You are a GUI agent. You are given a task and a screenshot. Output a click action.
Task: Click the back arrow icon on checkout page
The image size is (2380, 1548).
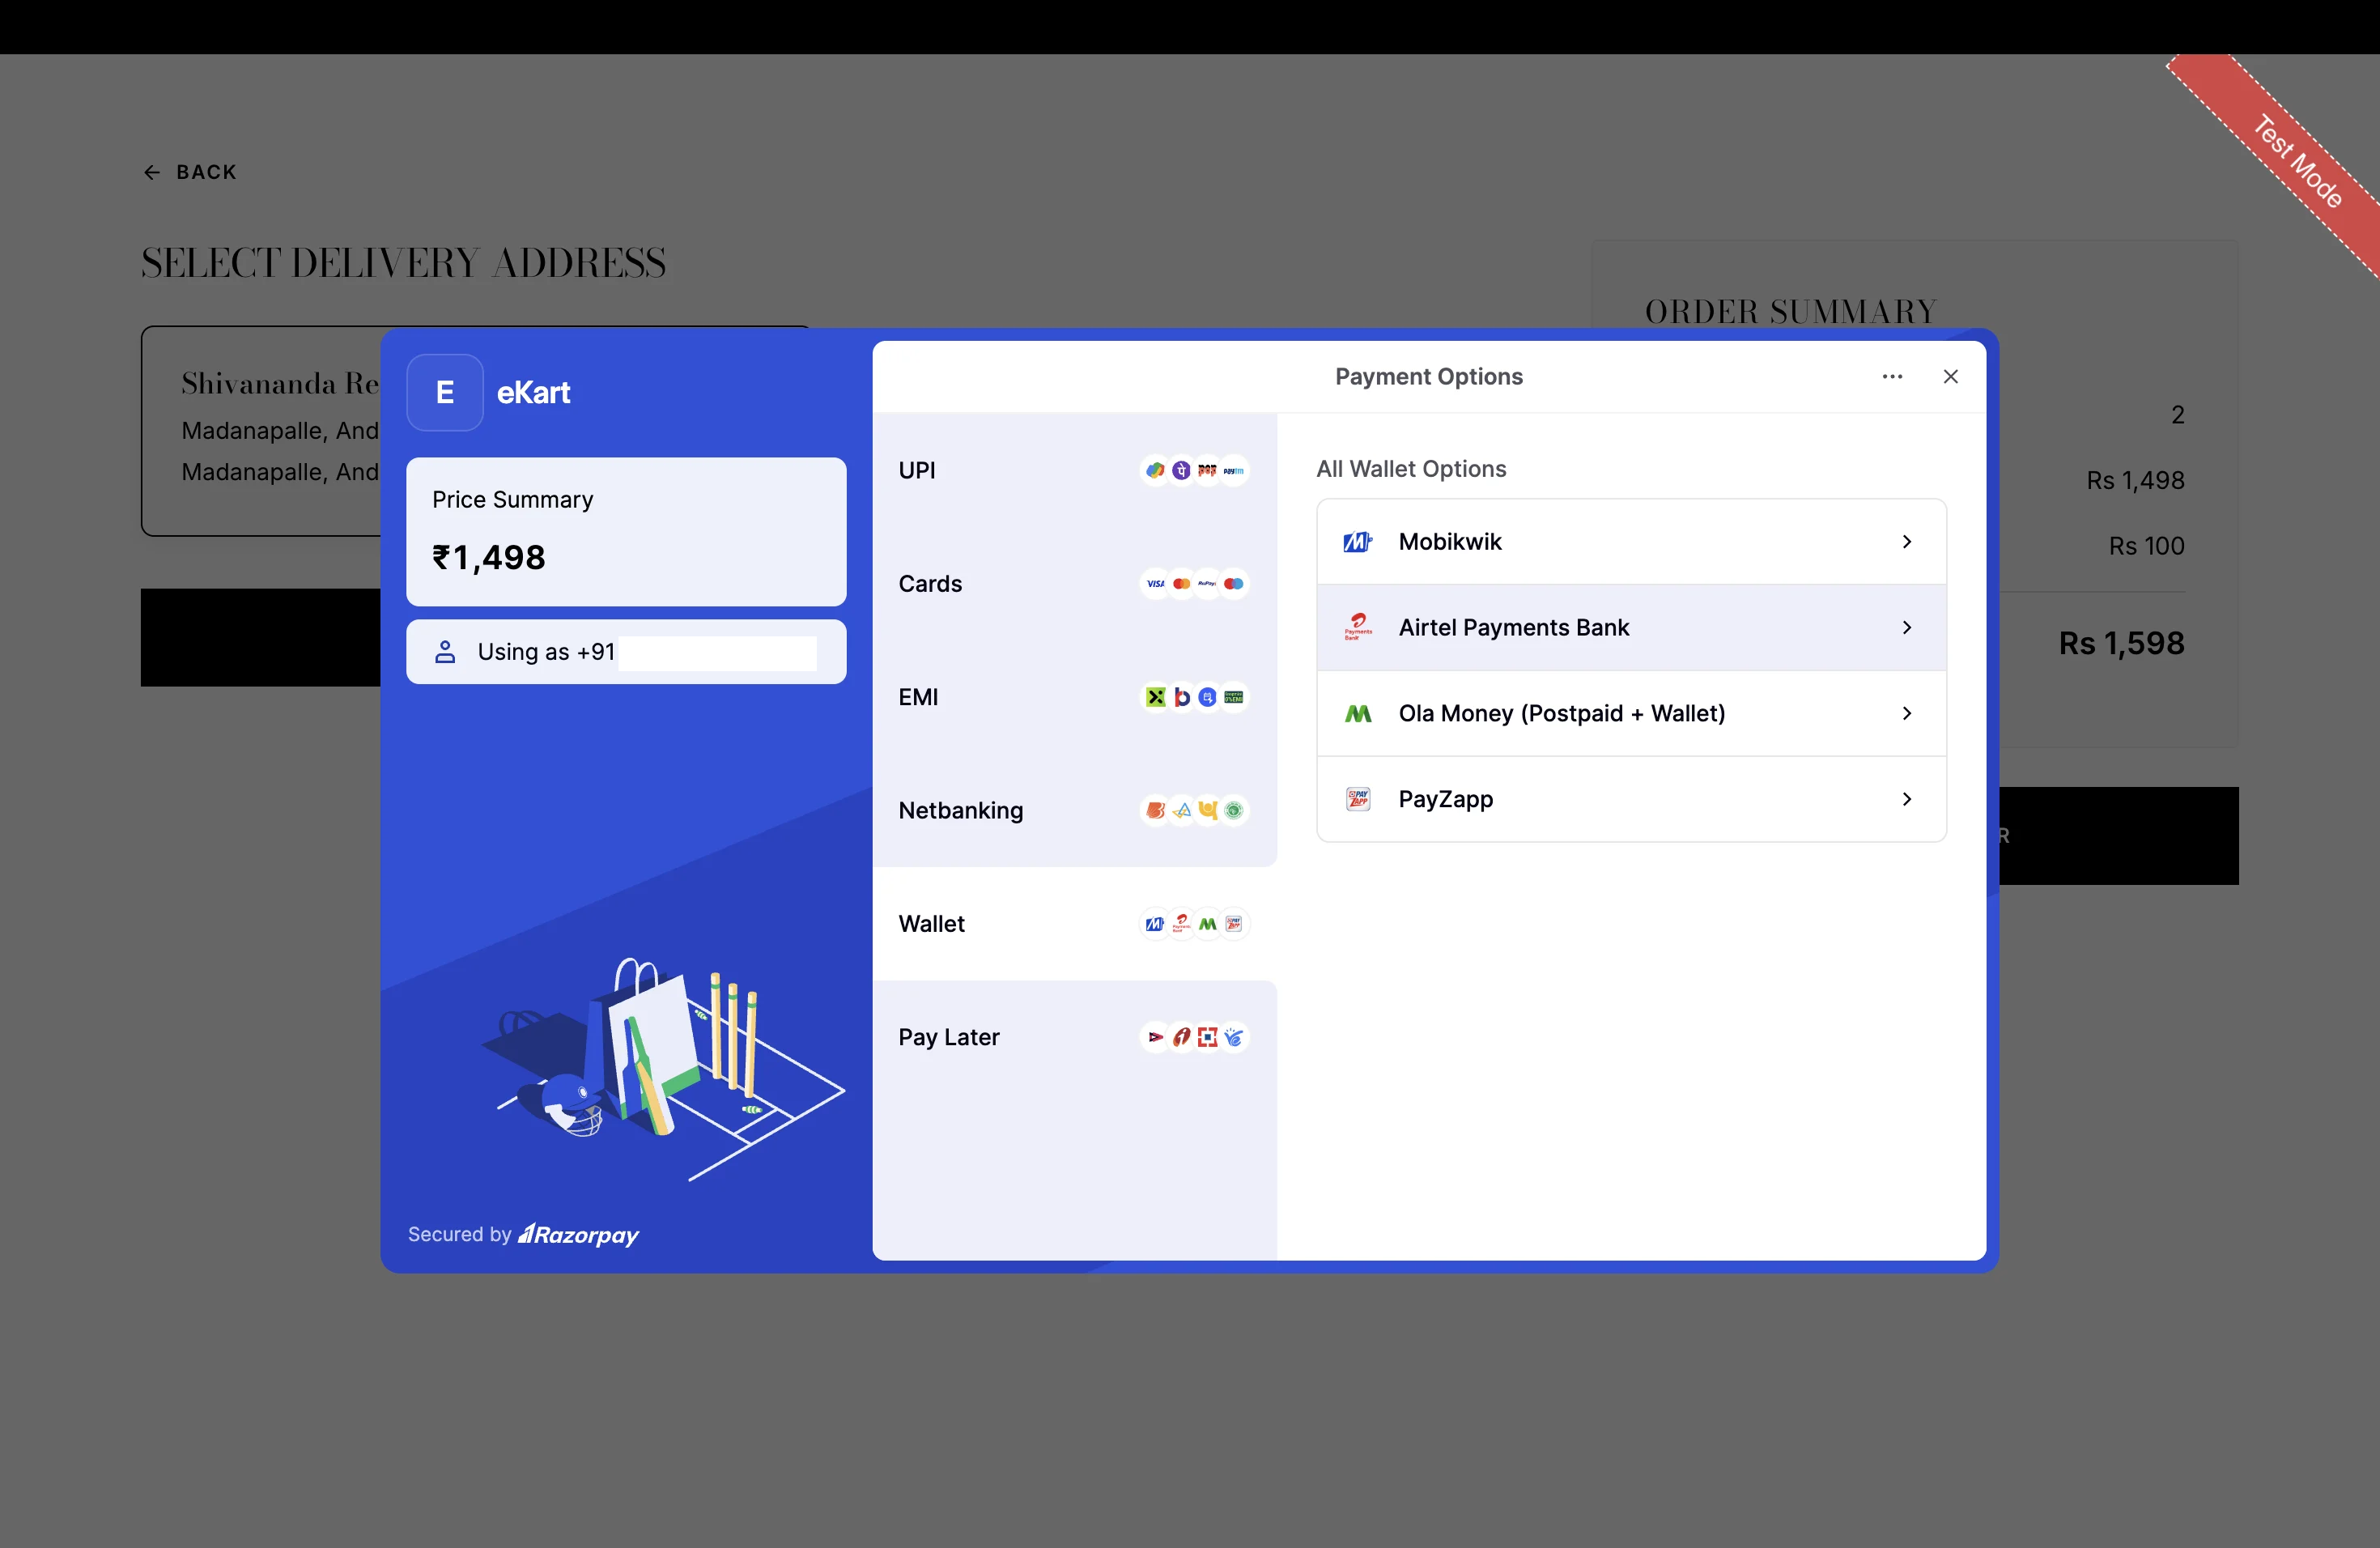[x=152, y=173]
